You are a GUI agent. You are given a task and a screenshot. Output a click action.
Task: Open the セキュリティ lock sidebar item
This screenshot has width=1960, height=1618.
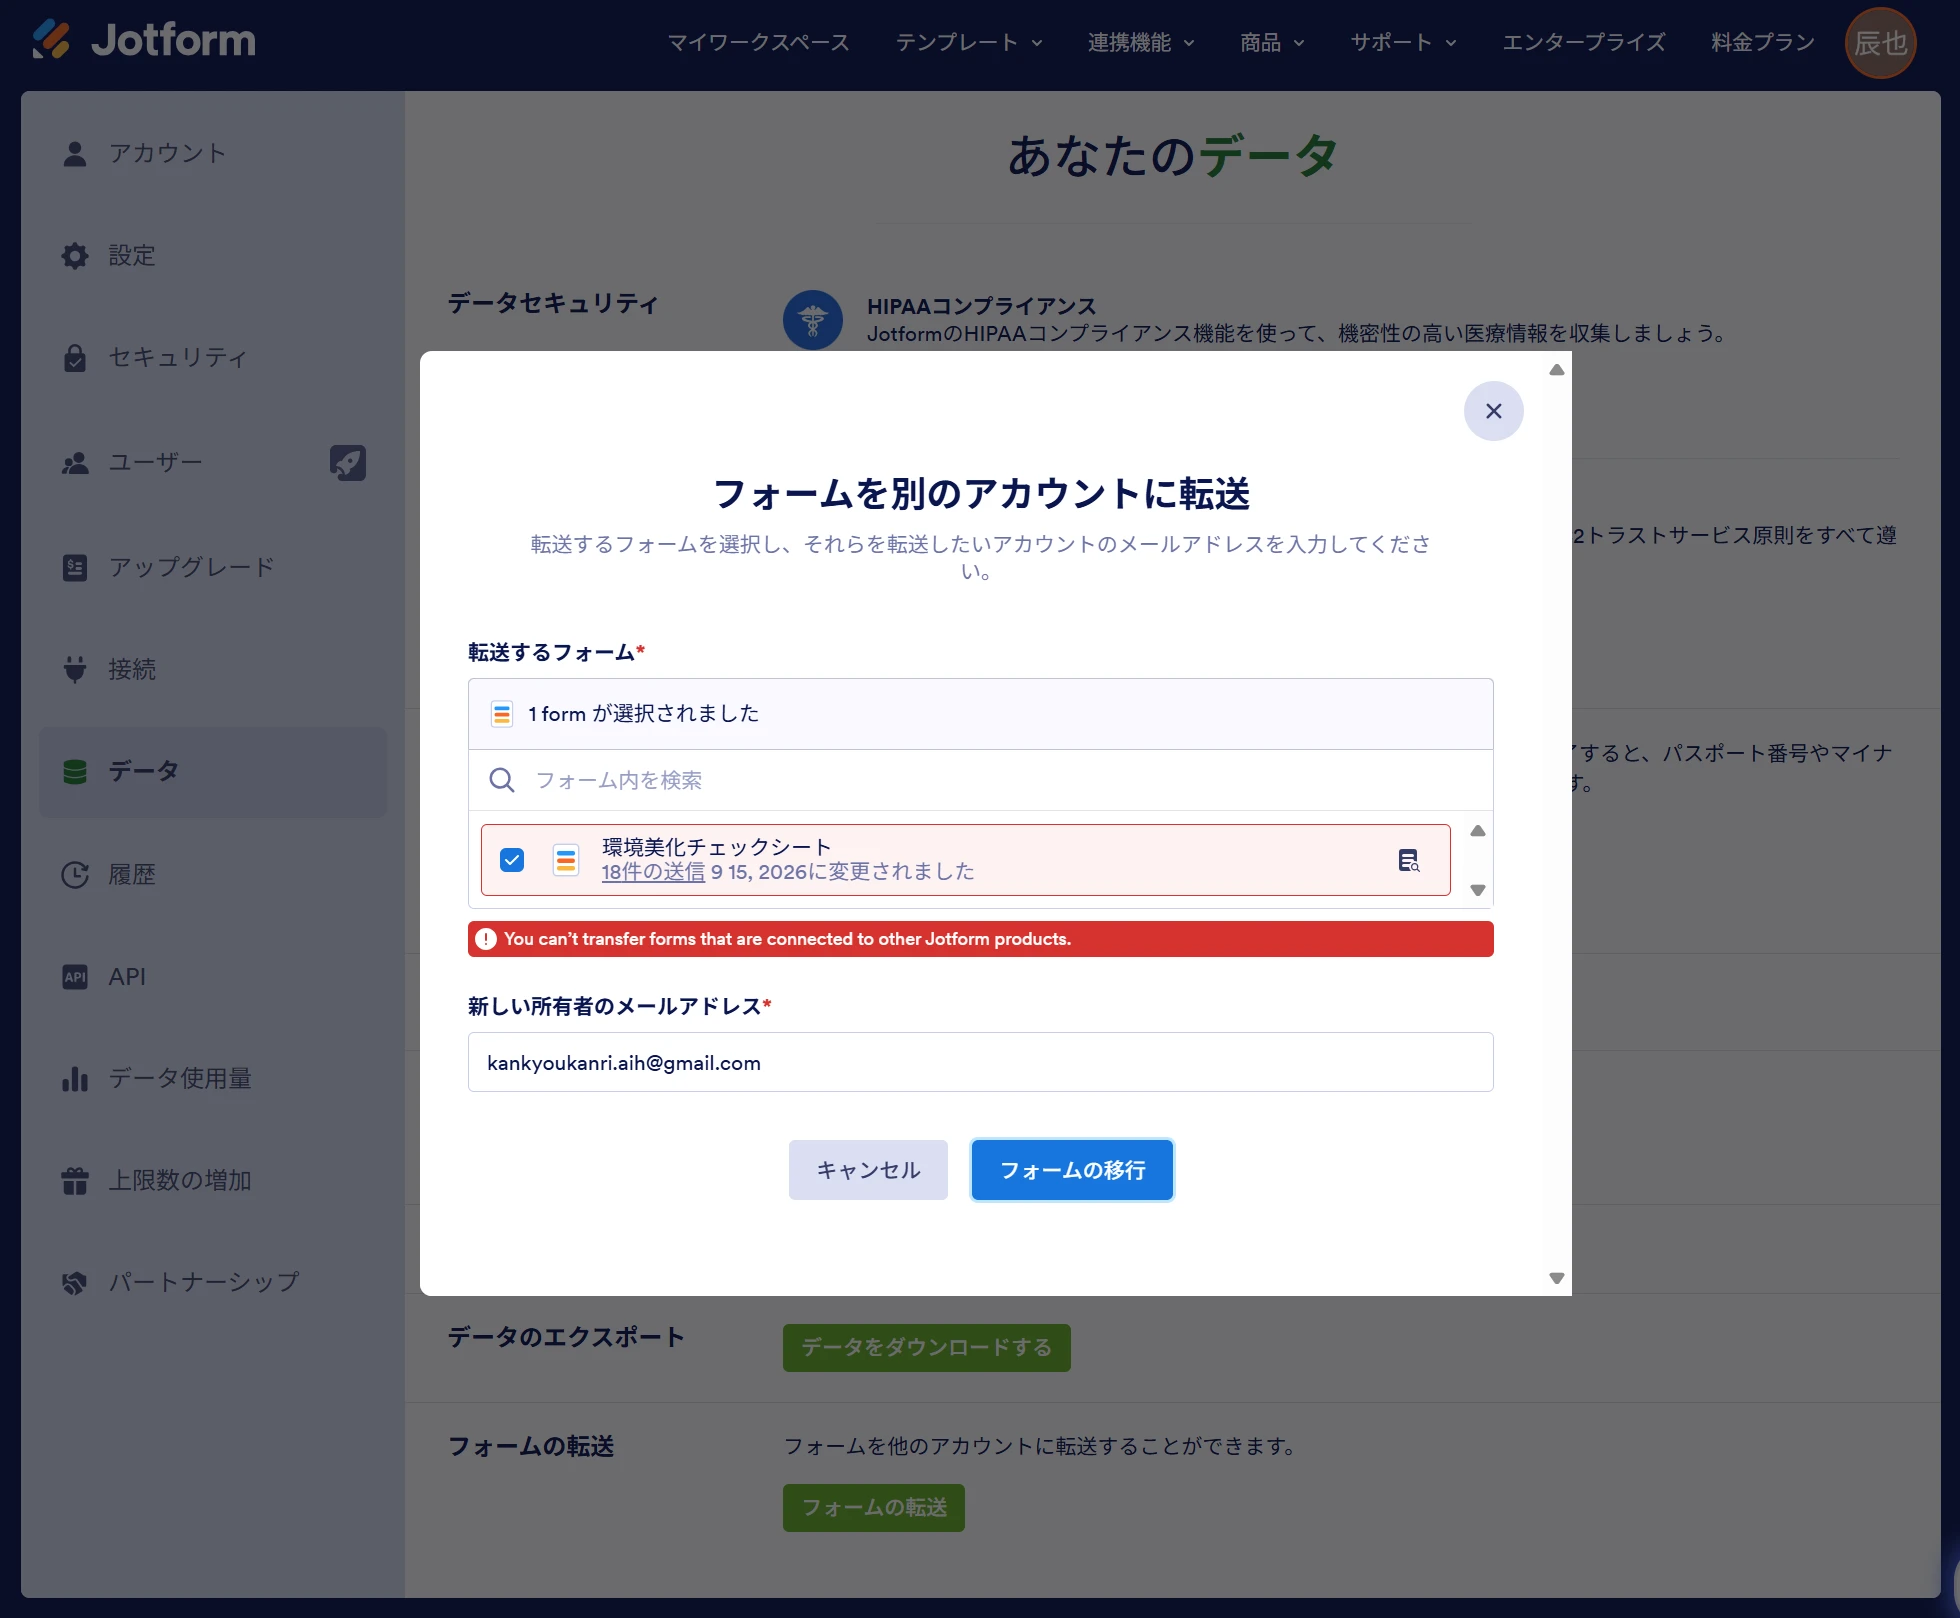pyautogui.click(x=212, y=357)
